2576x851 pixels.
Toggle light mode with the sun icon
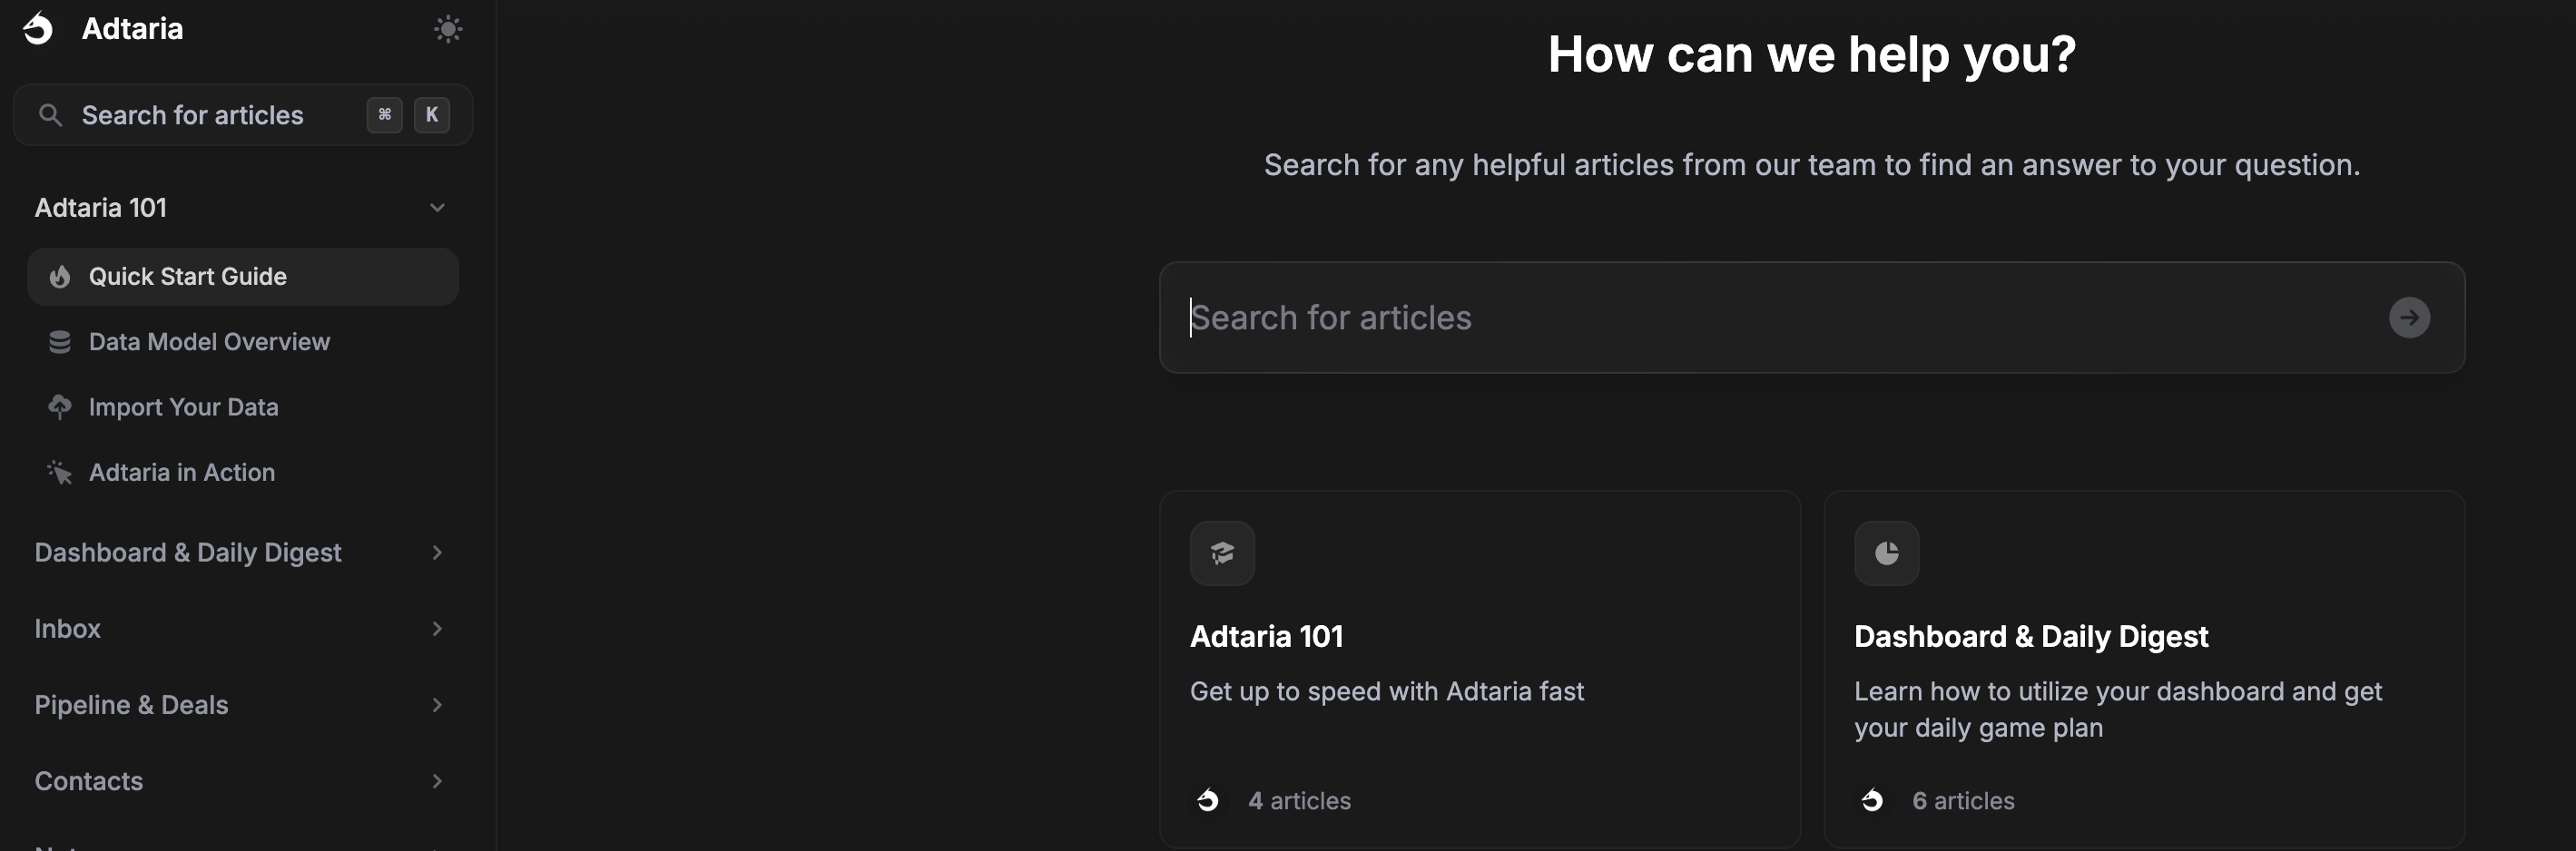coord(447,29)
